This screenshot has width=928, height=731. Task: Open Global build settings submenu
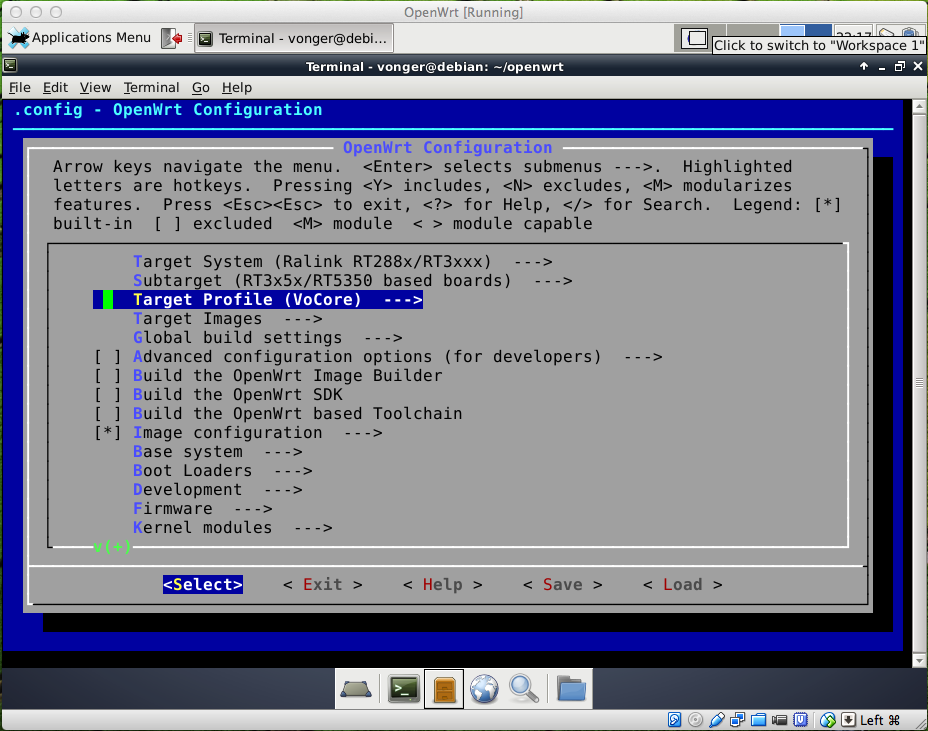[x=268, y=337]
